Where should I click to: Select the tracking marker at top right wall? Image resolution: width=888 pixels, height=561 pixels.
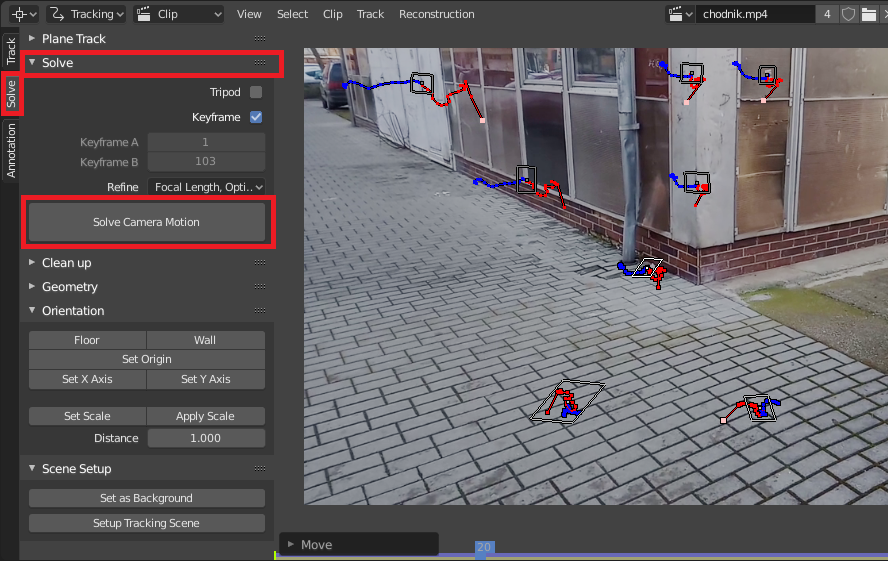pyautogui.click(x=767, y=74)
